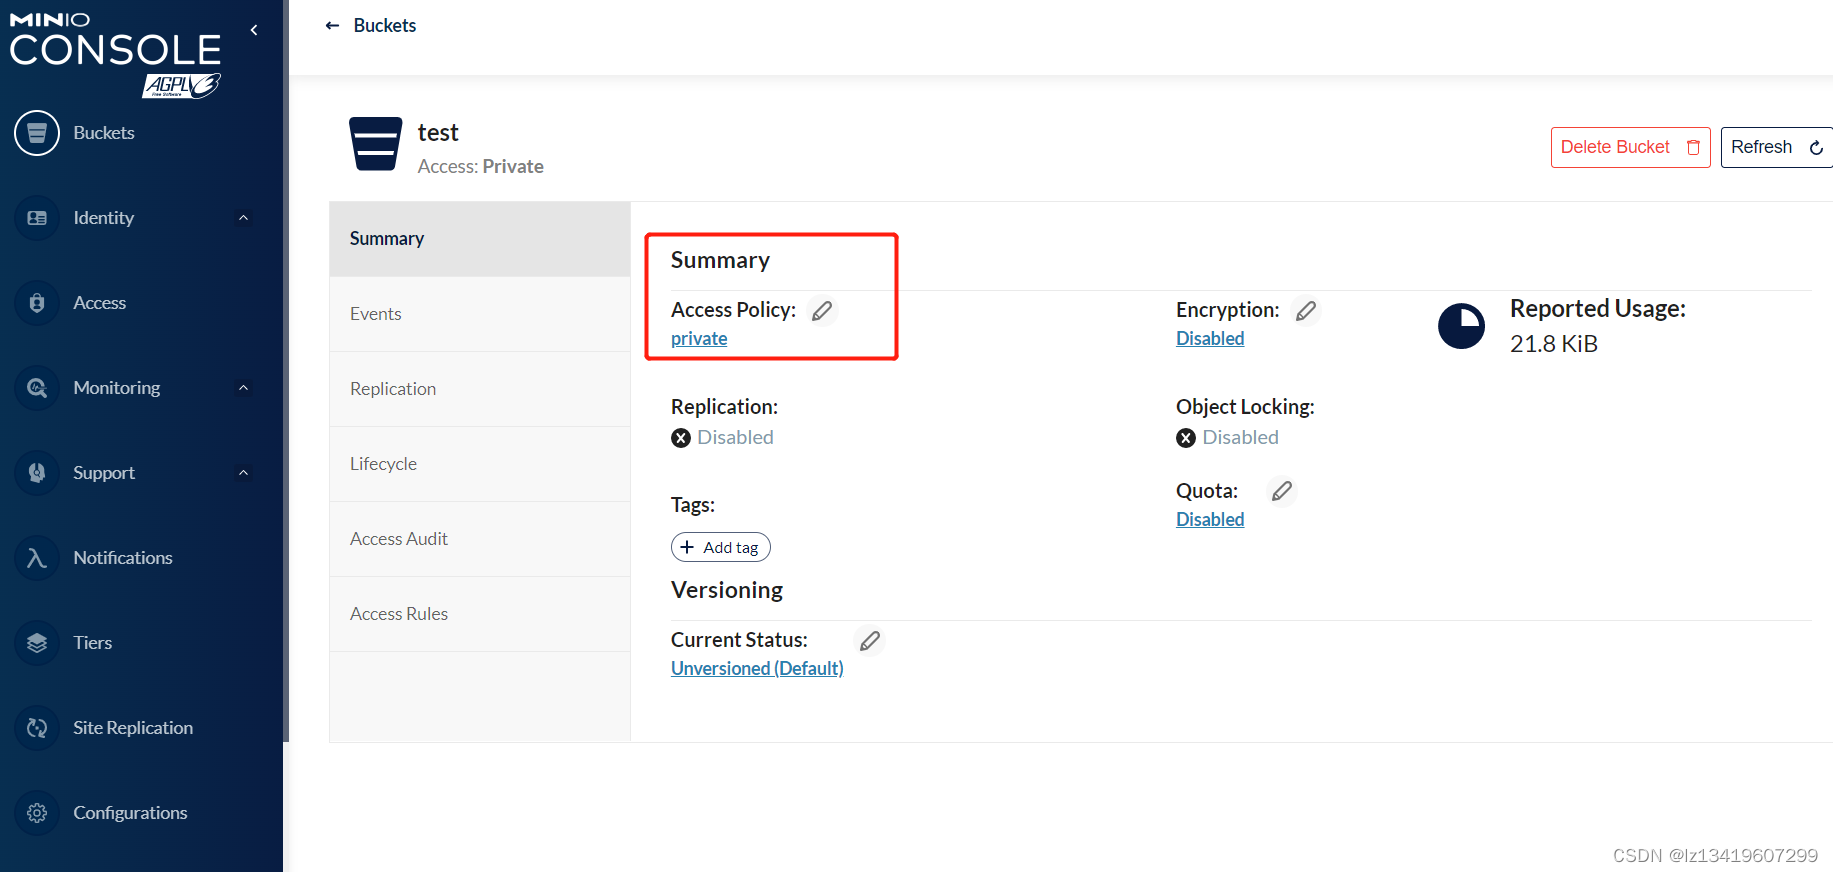Click the Encryption edit pencil icon
The height and width of the screenshot is (872, 1833).
pyautogui.click(x=1305, y=311)
